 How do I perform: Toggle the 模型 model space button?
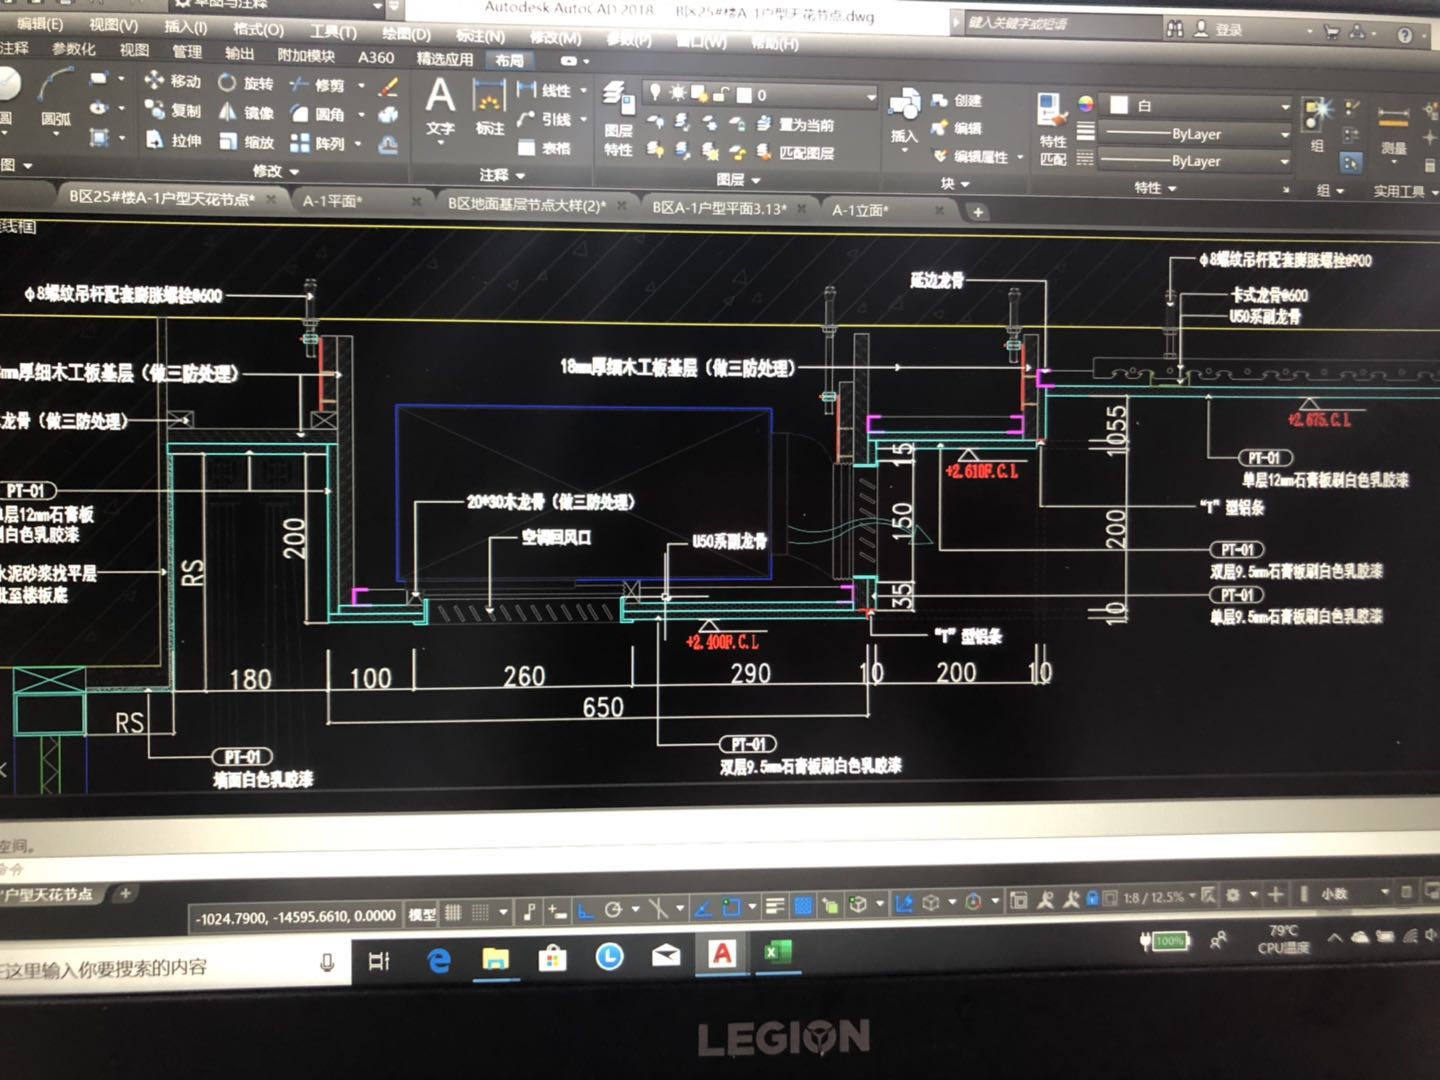(x=422, y=913)
